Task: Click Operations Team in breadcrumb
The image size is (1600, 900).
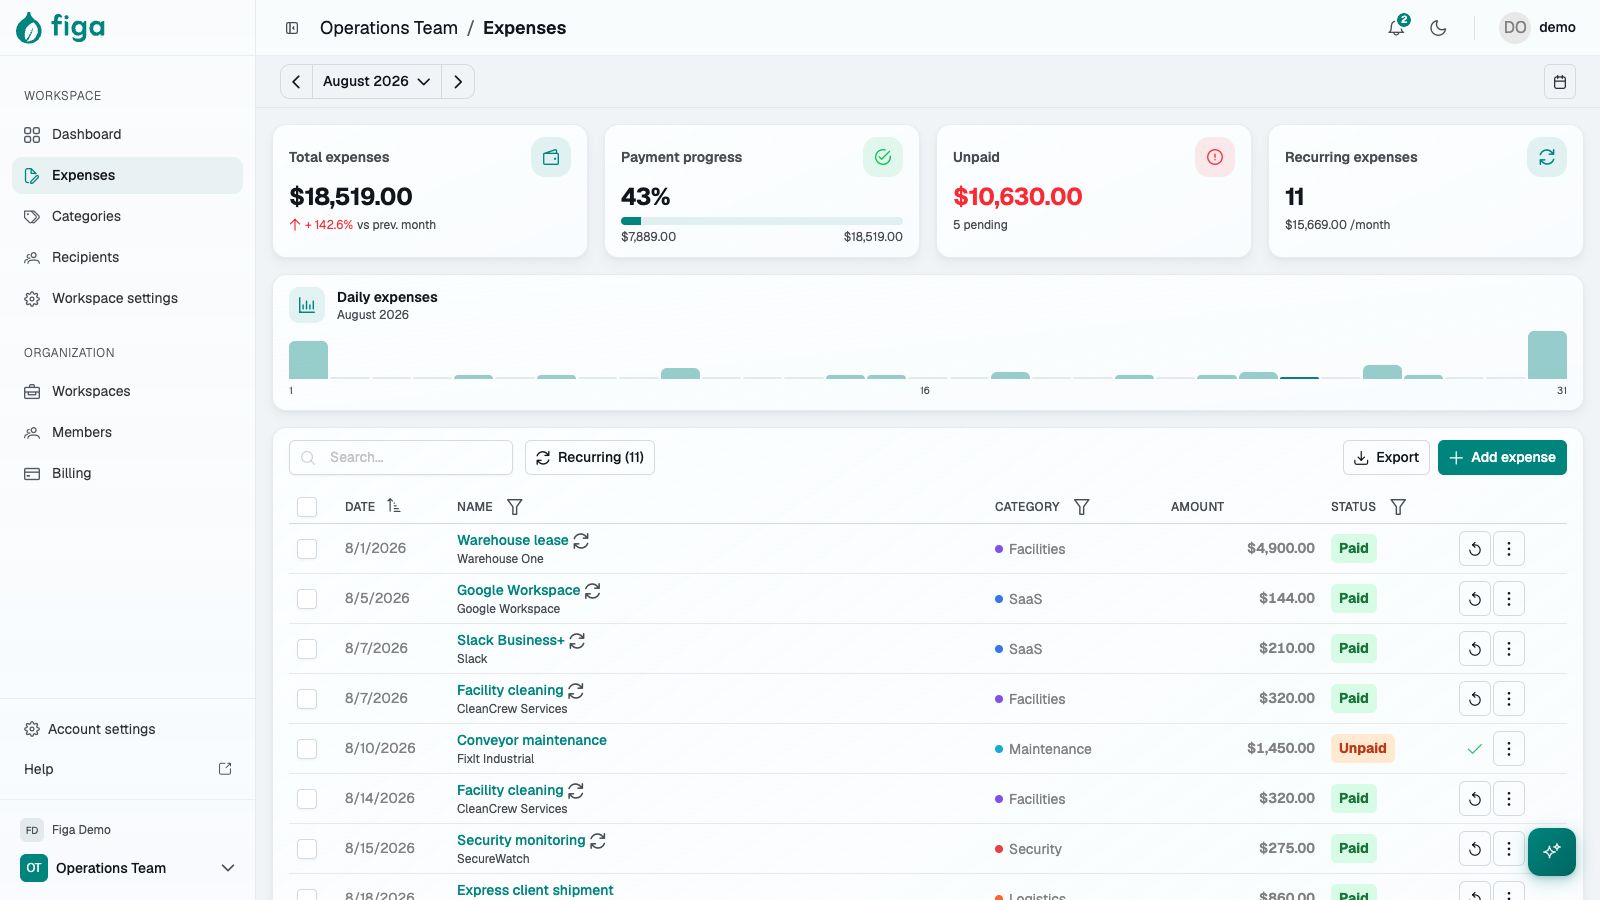Action: 389,28
